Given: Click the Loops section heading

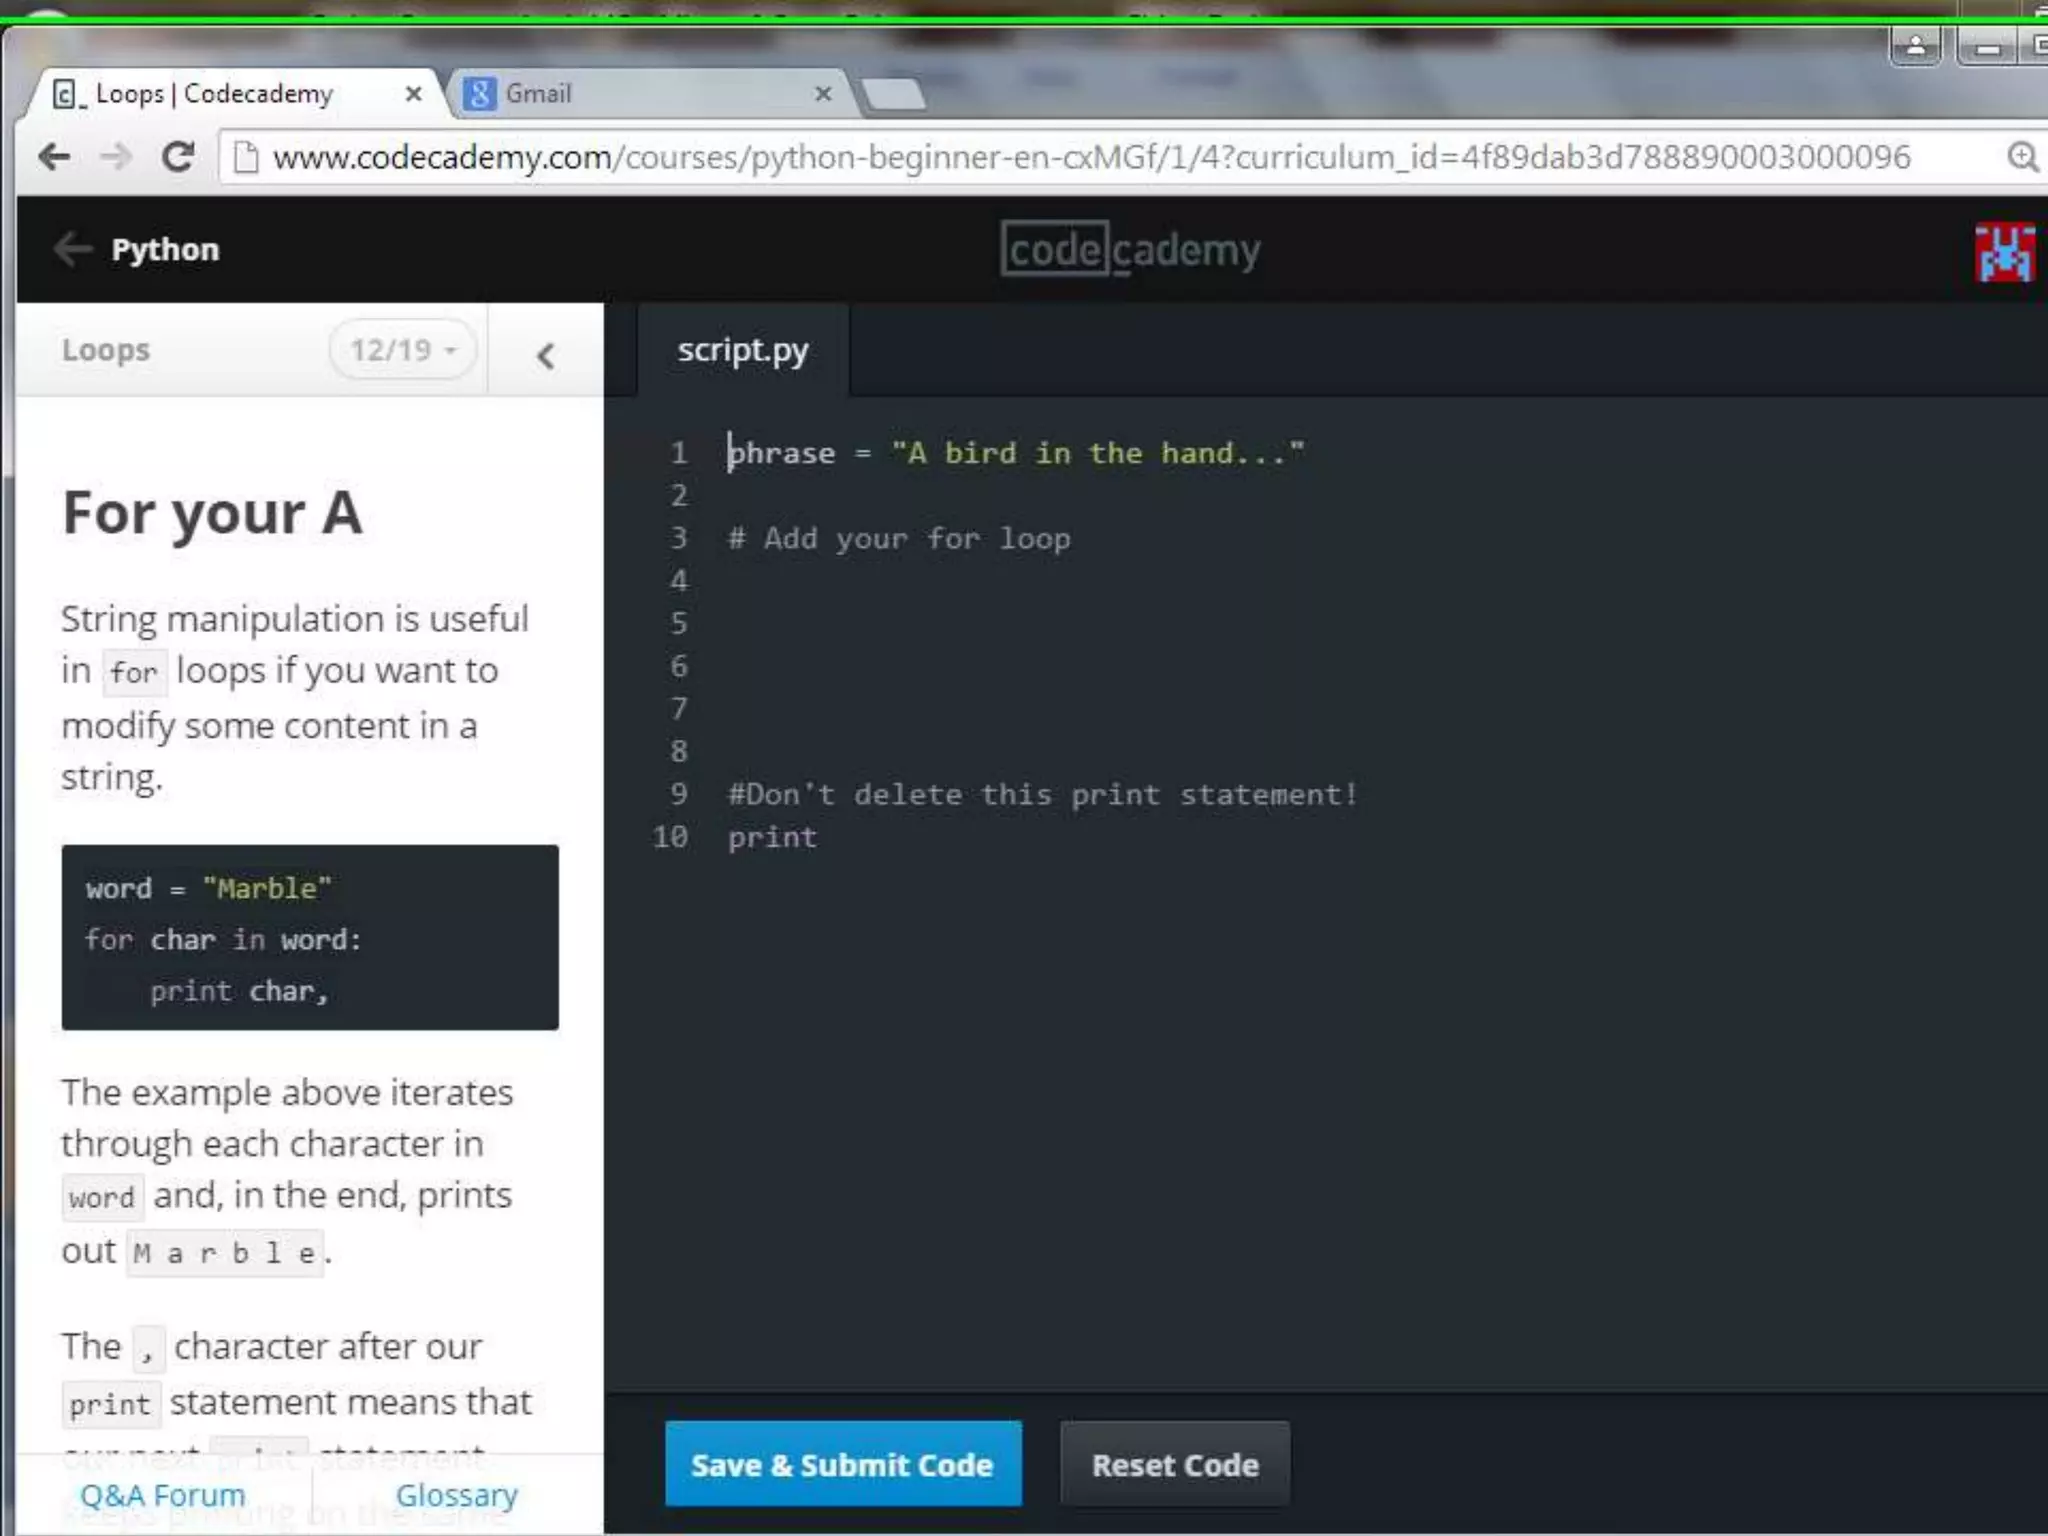Looking at the screenshot, I should pyautogui.click(x=106, y=350).
